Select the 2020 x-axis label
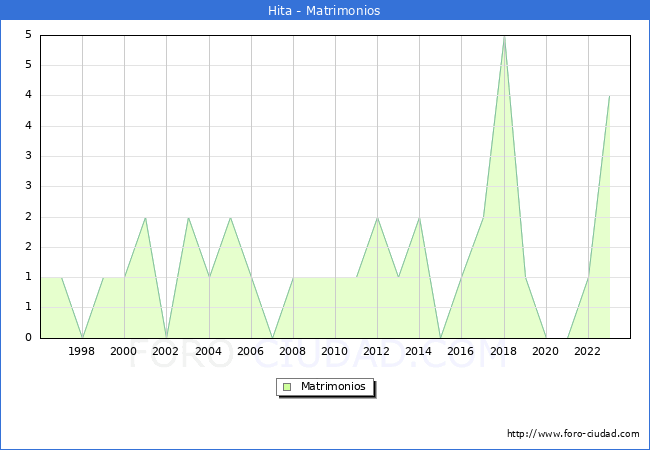This screenshot has width=650, height=450. 546,351
